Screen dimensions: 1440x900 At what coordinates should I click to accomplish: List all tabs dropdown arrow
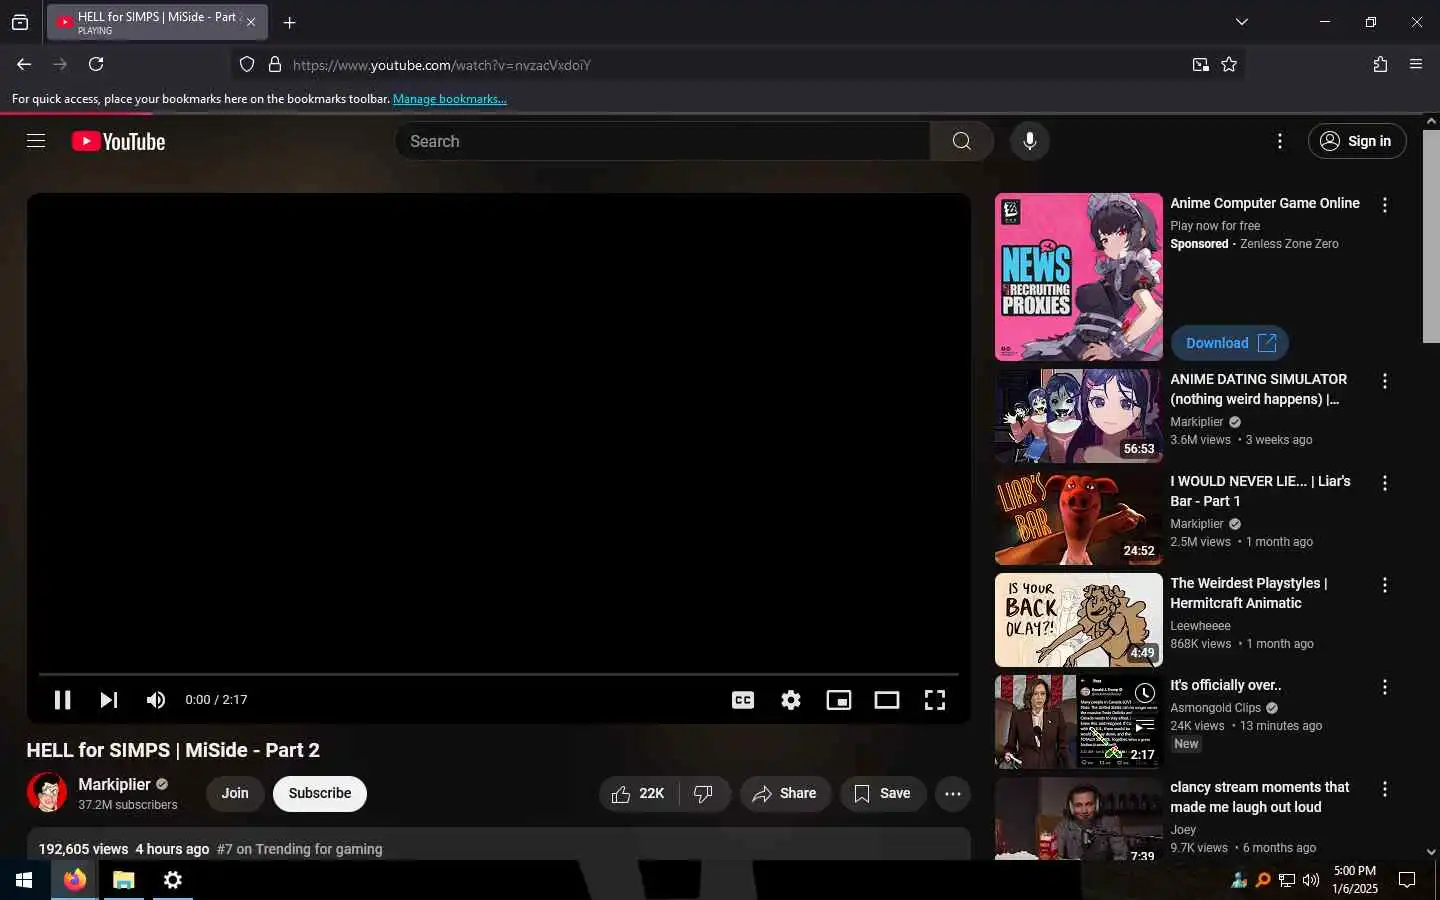pos(1241,22)
